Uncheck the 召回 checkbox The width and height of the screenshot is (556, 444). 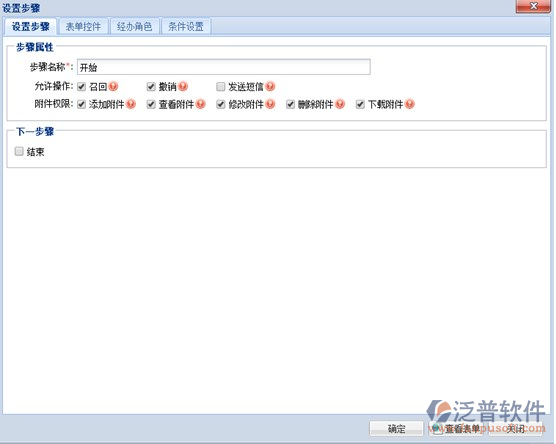coord(82,87)
